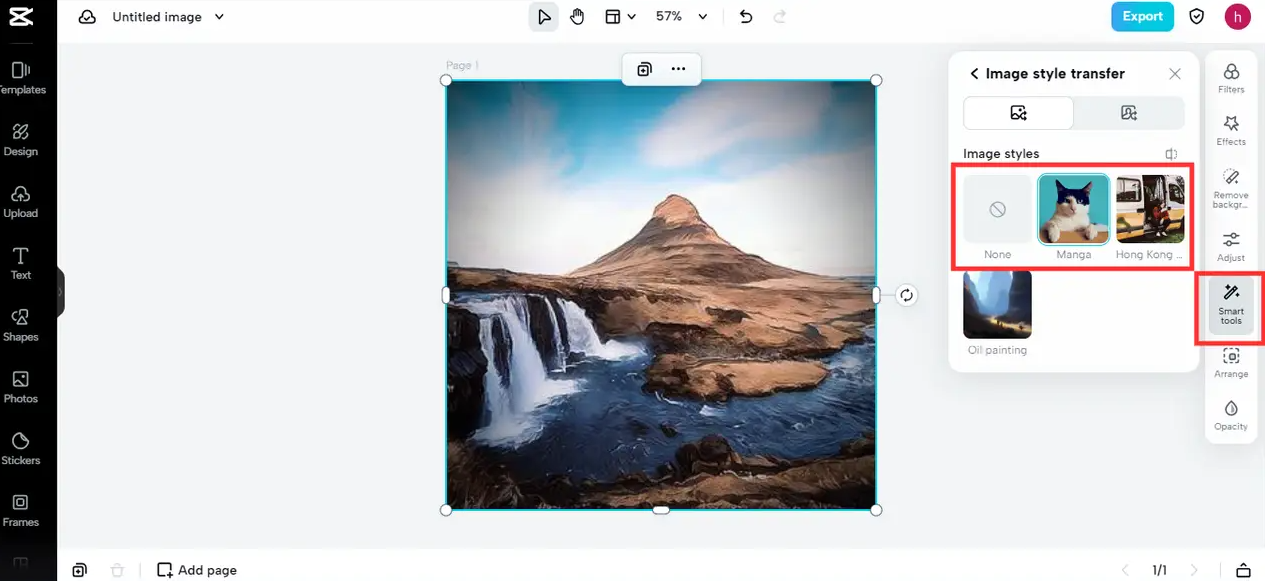Select the Hand pan tool
The image size is (1265, 581).
point(577,17)
